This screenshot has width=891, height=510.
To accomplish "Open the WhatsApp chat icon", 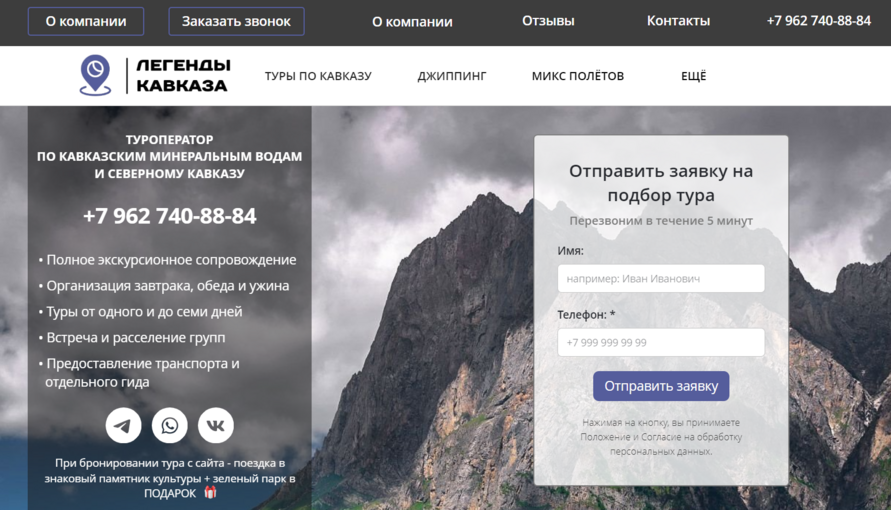I will coord(169,425).
